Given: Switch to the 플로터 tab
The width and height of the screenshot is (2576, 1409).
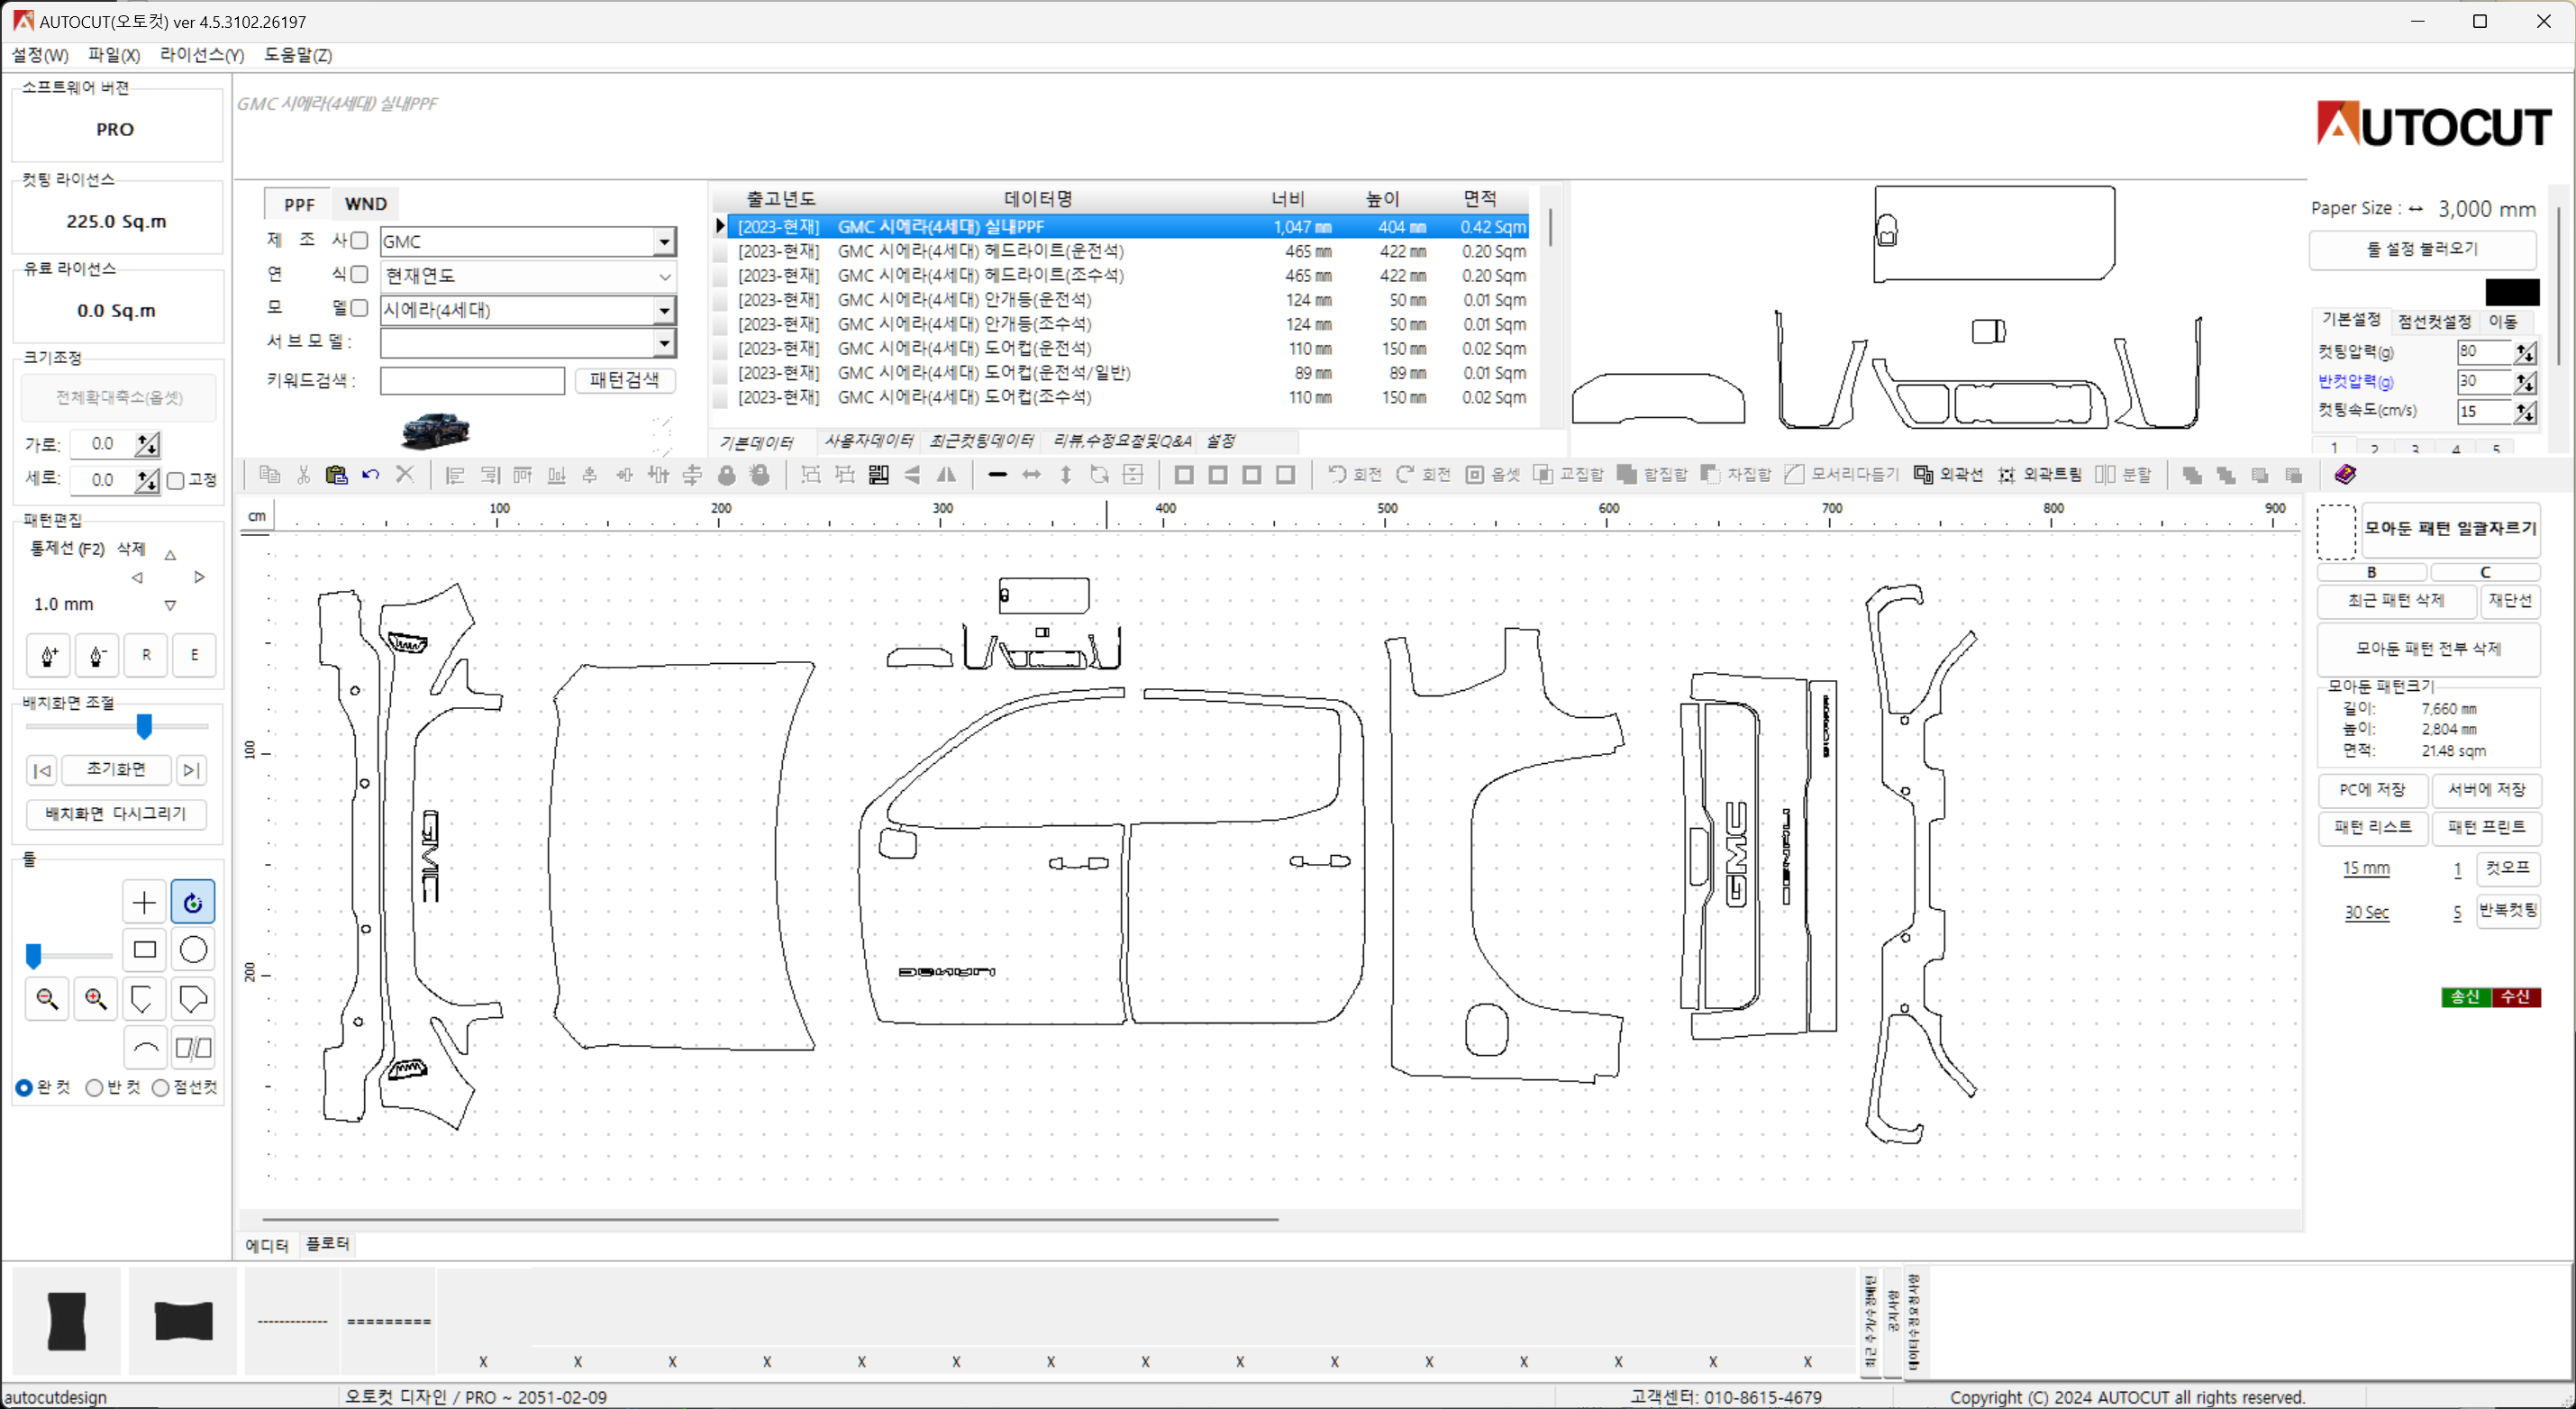Looking at the screenshot, I should point(328,1244).
